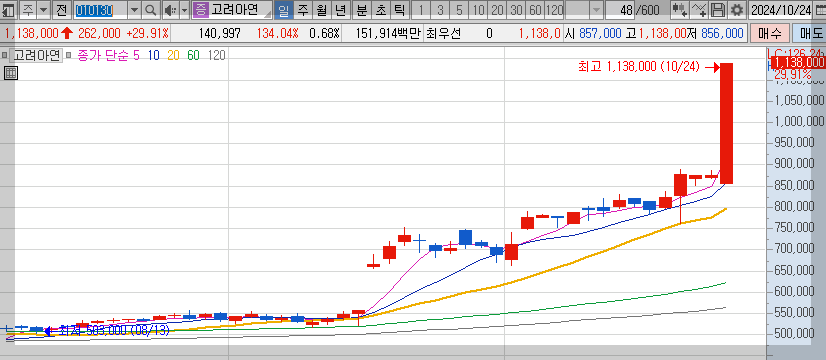Image resolution: width=826 pixels, height=360 pixels.
Task: Open chart settings gear icon
Action: pos(736,9)
